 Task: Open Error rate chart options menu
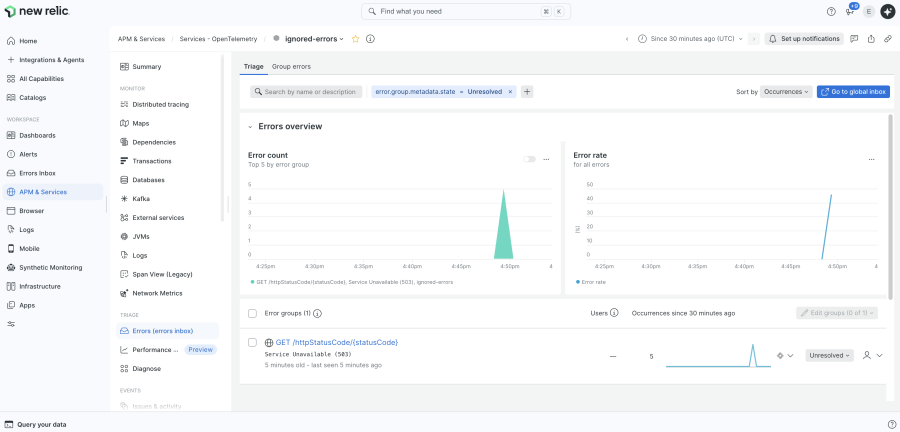871,159
